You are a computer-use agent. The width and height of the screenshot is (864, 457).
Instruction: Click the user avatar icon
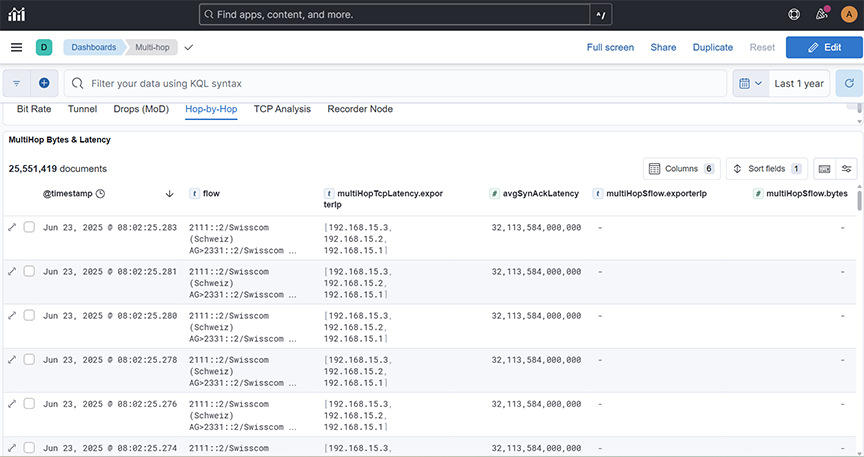848,15
